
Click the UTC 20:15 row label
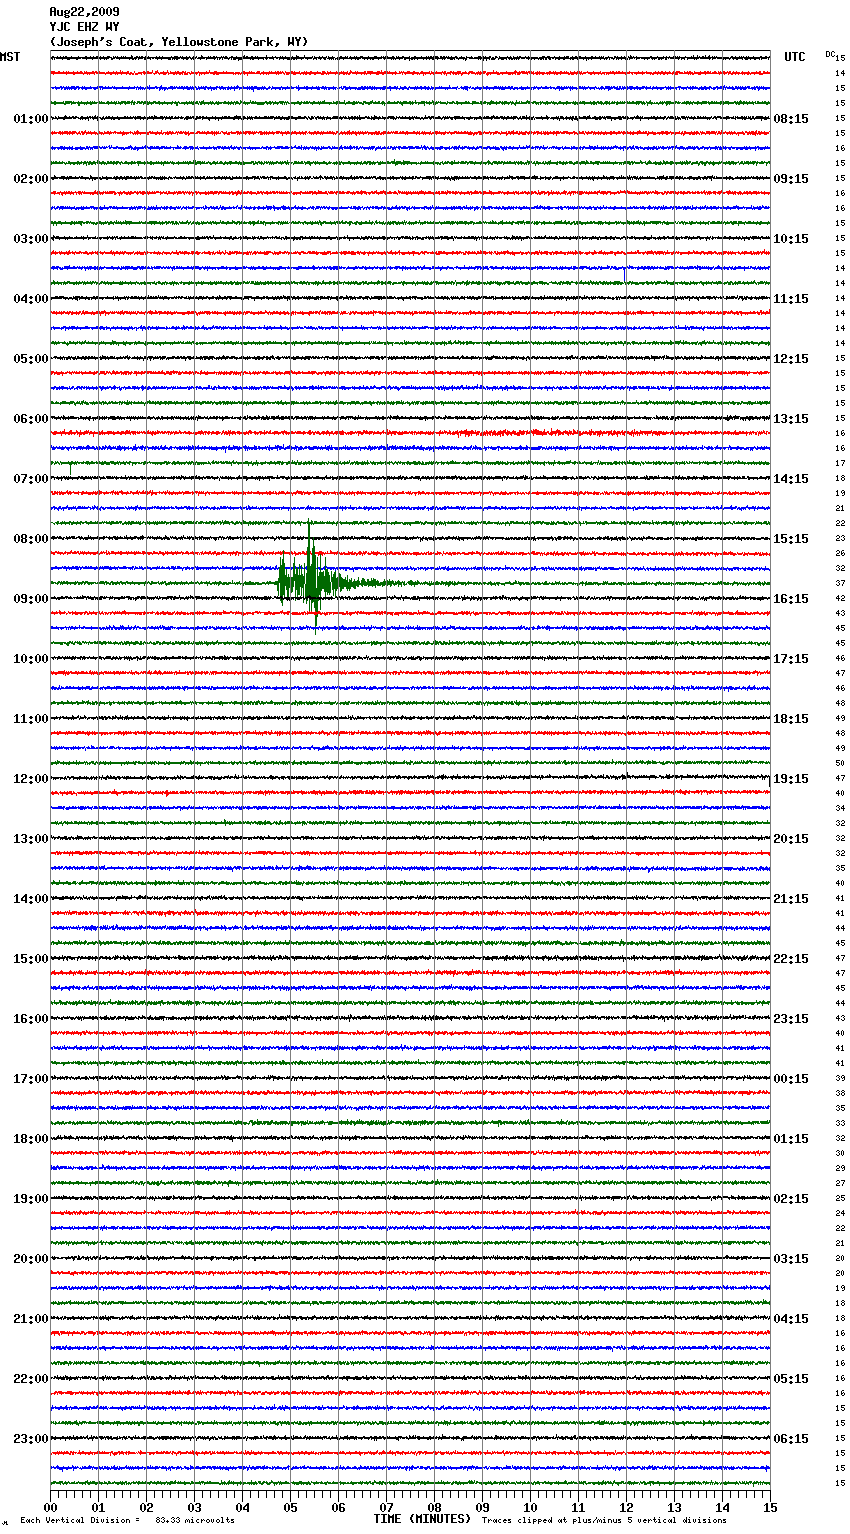tap(791, 839)
